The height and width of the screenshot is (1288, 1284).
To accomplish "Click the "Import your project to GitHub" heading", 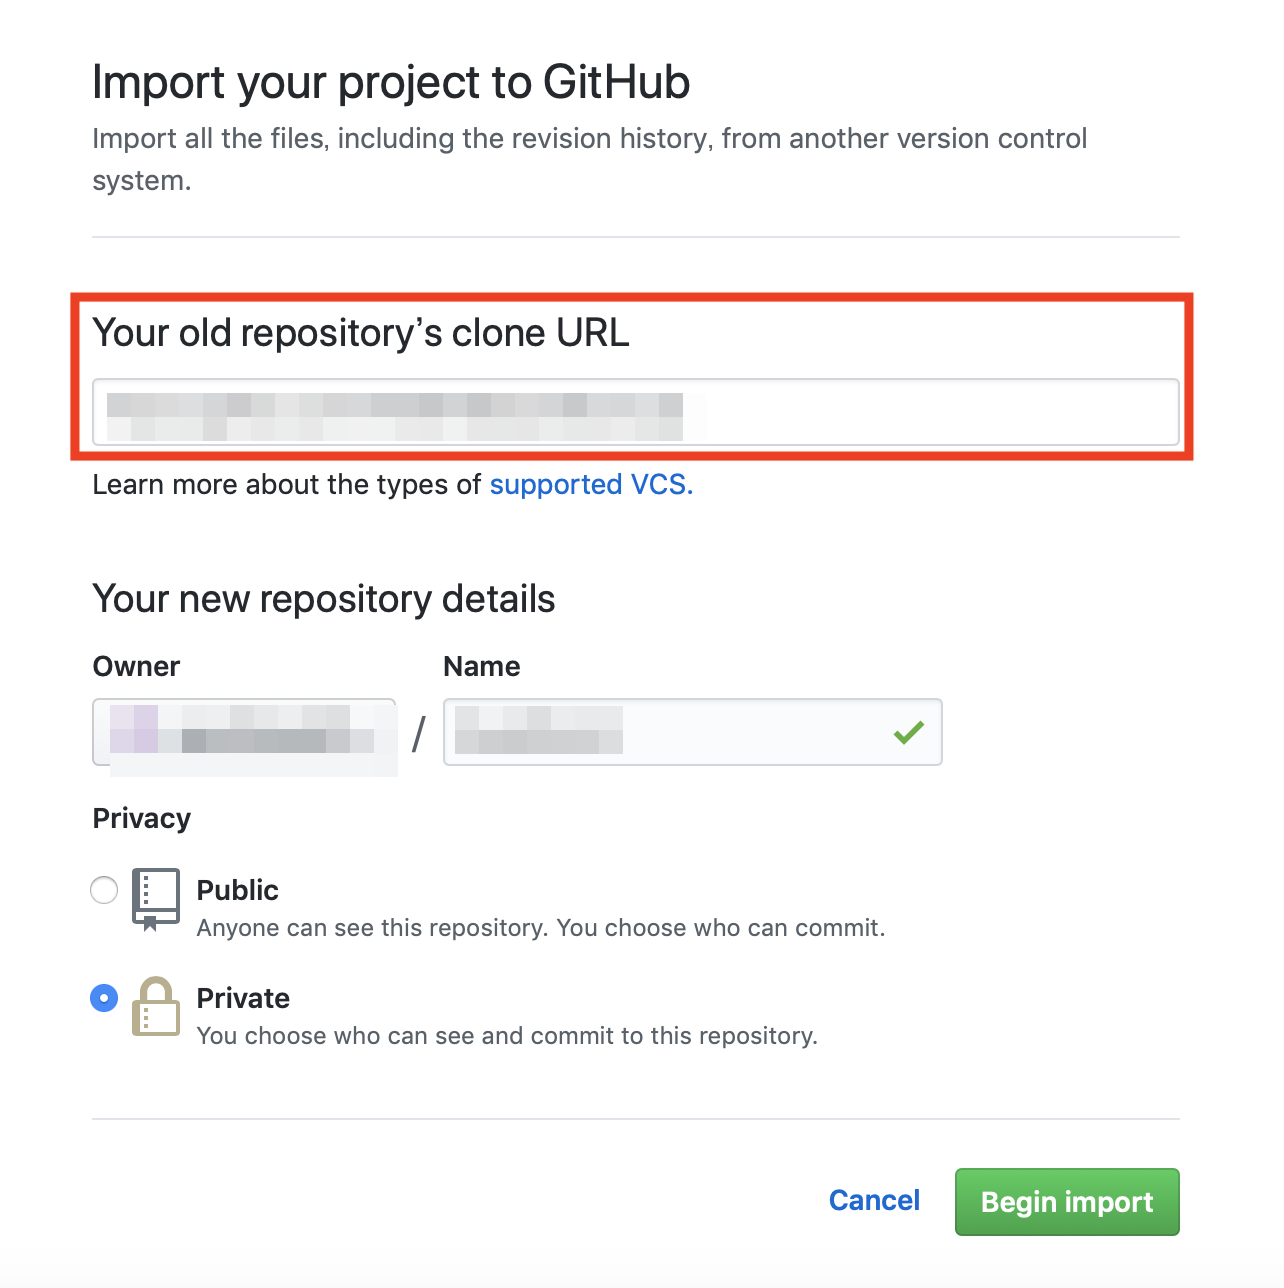I will (x=391, y=82).
